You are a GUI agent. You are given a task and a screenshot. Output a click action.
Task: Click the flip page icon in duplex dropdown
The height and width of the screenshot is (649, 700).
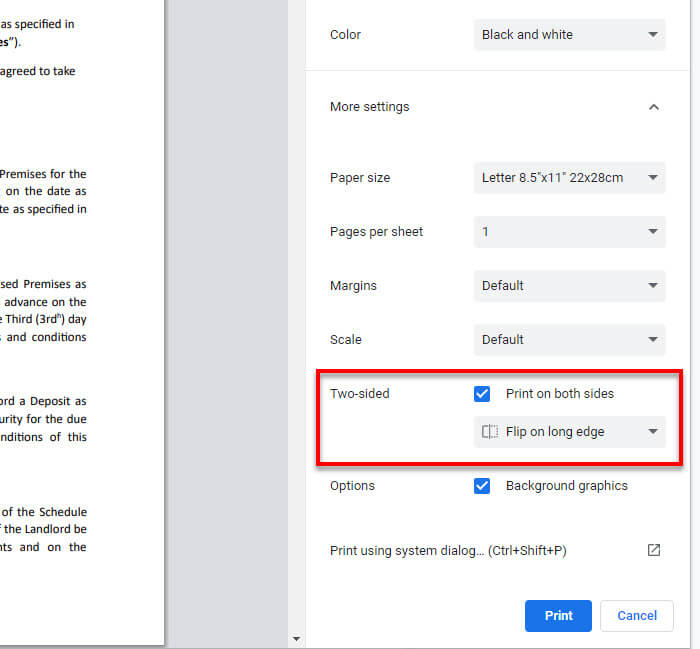490,432
